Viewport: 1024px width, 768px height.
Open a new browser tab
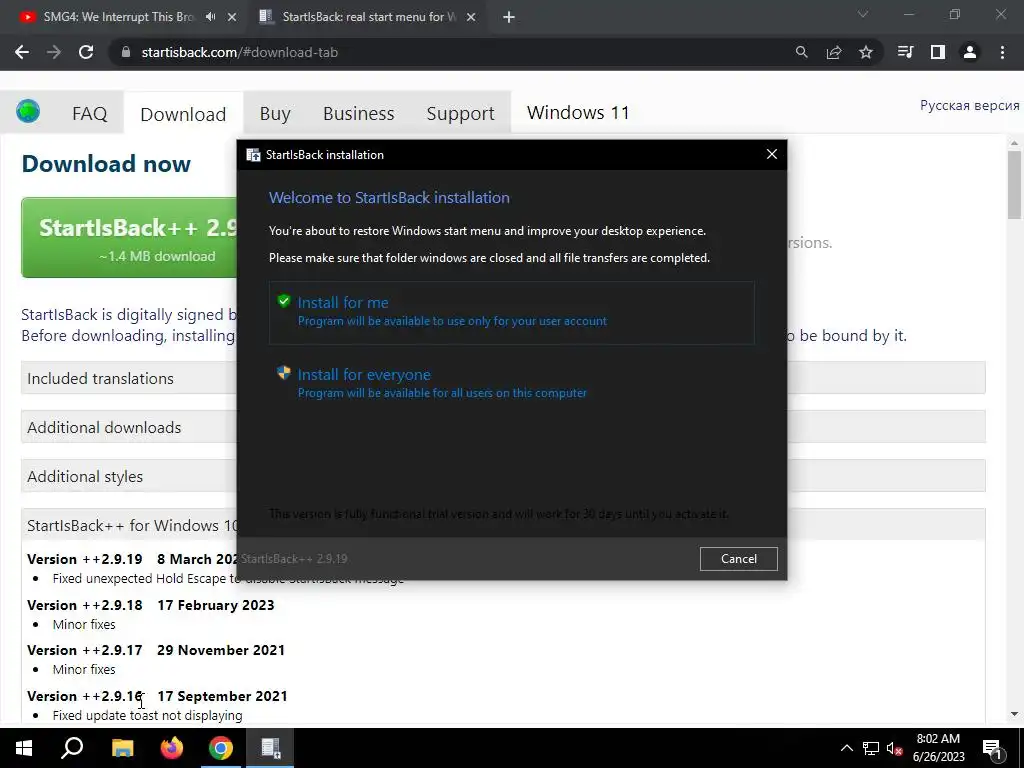509,17
